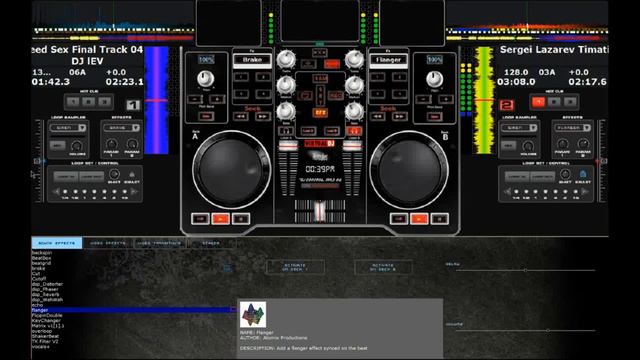Click the Flanger plugin thumbnail image

pyautogui.click(x=253, y=315)
